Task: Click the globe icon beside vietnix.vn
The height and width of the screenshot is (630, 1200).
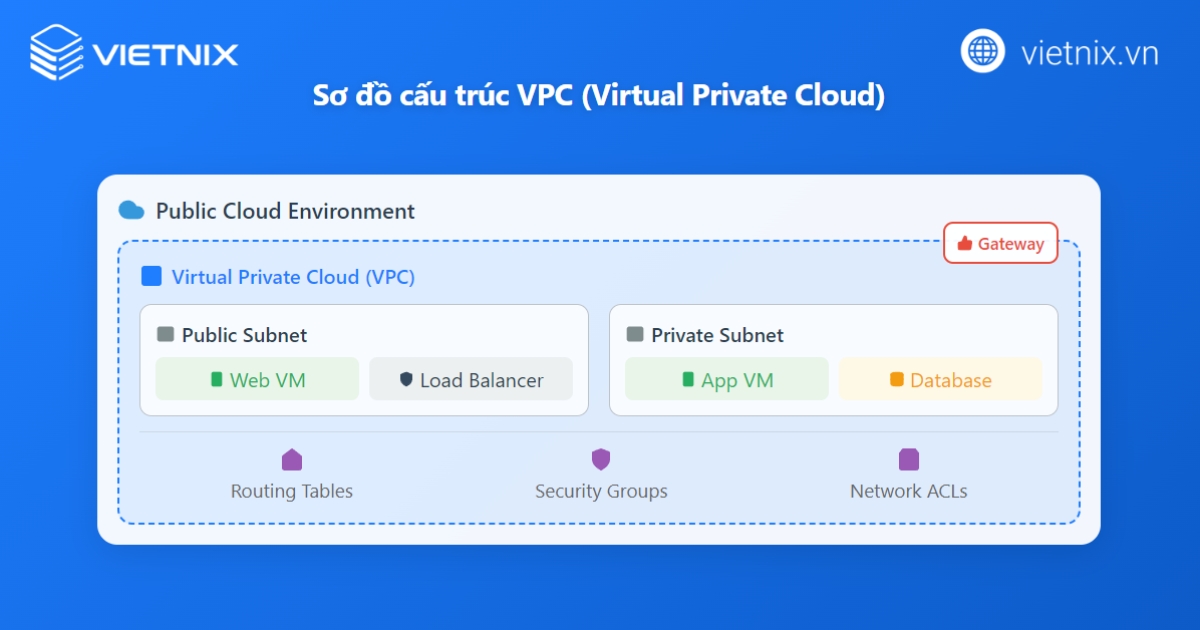Action: point(983,51)
